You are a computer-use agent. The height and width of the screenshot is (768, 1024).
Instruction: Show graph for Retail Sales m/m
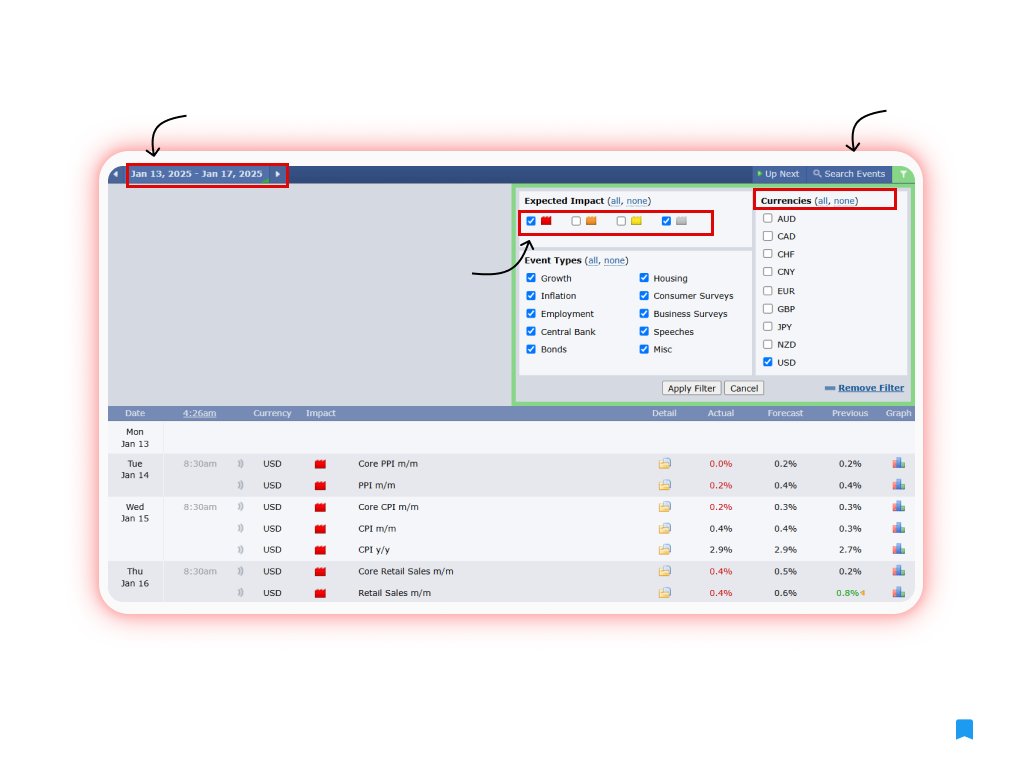tap(899, 592)
